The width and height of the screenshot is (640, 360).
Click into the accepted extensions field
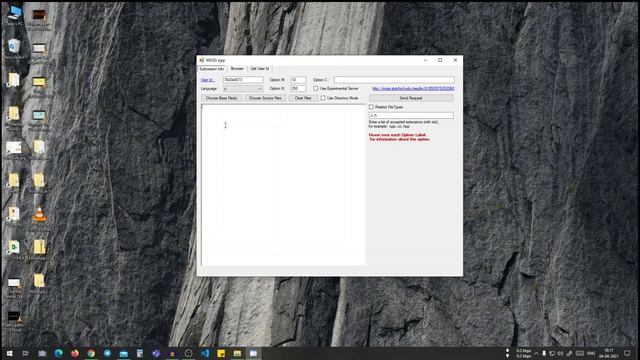coord(411,116)
